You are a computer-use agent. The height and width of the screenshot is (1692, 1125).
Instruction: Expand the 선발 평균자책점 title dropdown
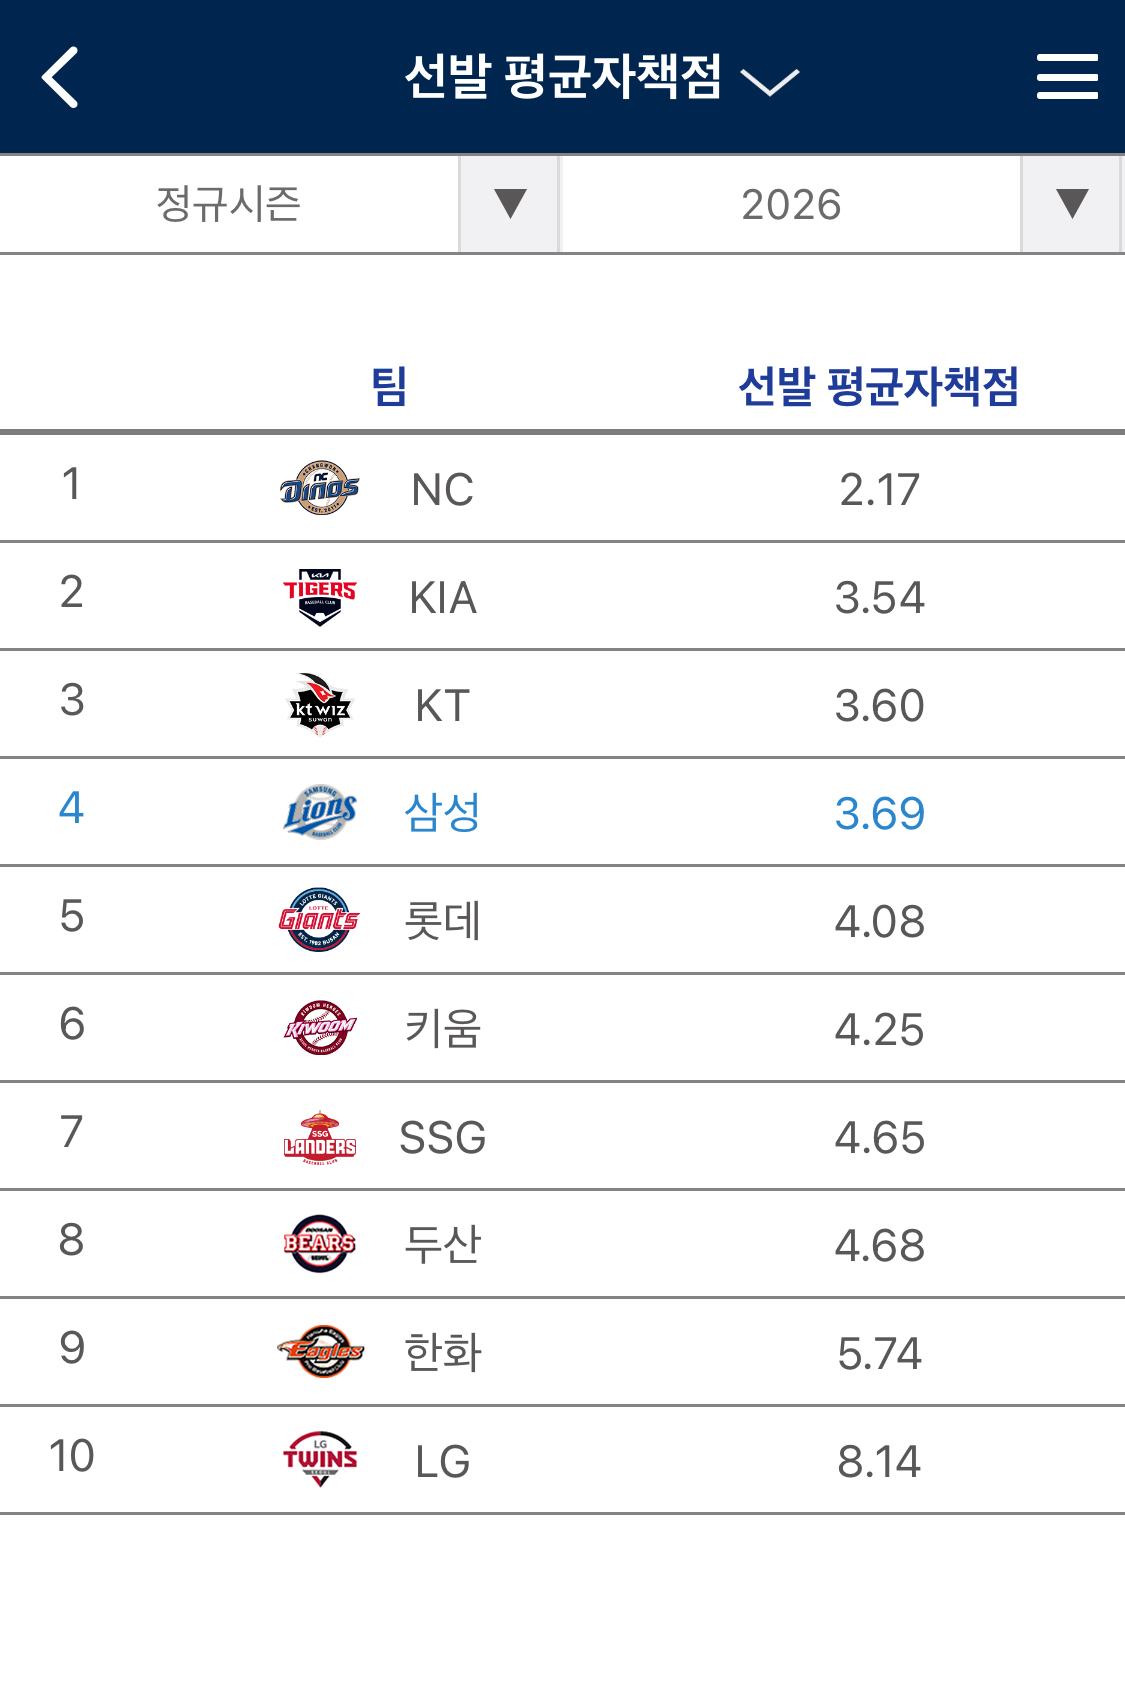click(769, 81)
